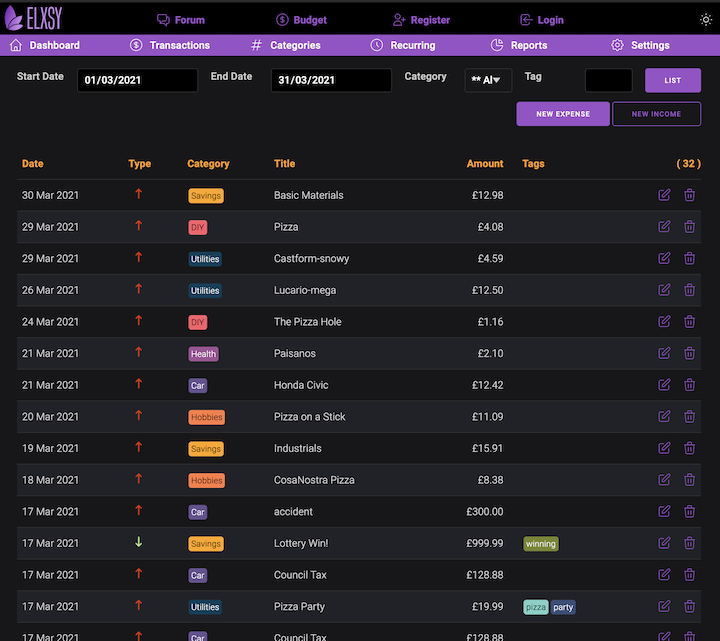Open the Dashboard tab
This screenshot has height=641, width=720.
click(45, 45)
